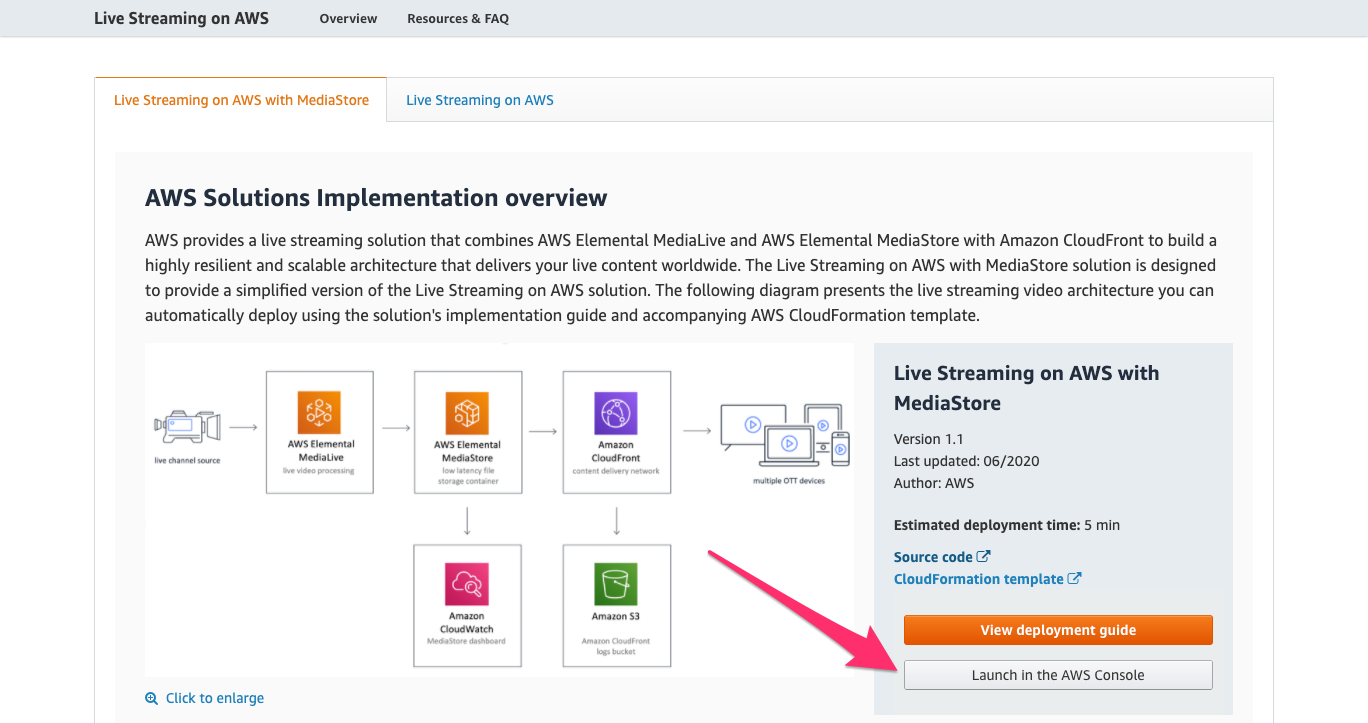Click the Amazon CloudFront logs bucket caption
1368x723 pixels.
[616, 646]
